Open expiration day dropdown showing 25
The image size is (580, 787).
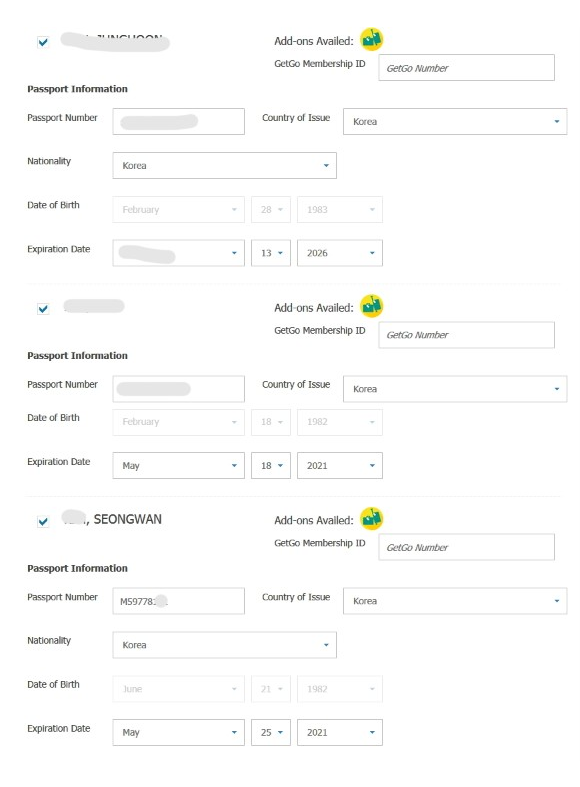pos(271,732)
